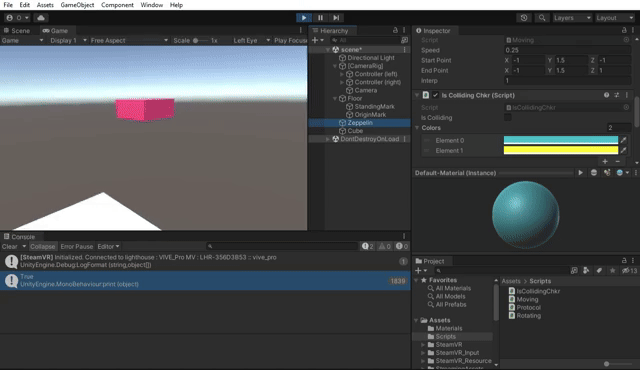Click the eyedropper for Colors Element 0
Image resolution: width=640 pixels, height=370 pixels.
tap(624, 140)
